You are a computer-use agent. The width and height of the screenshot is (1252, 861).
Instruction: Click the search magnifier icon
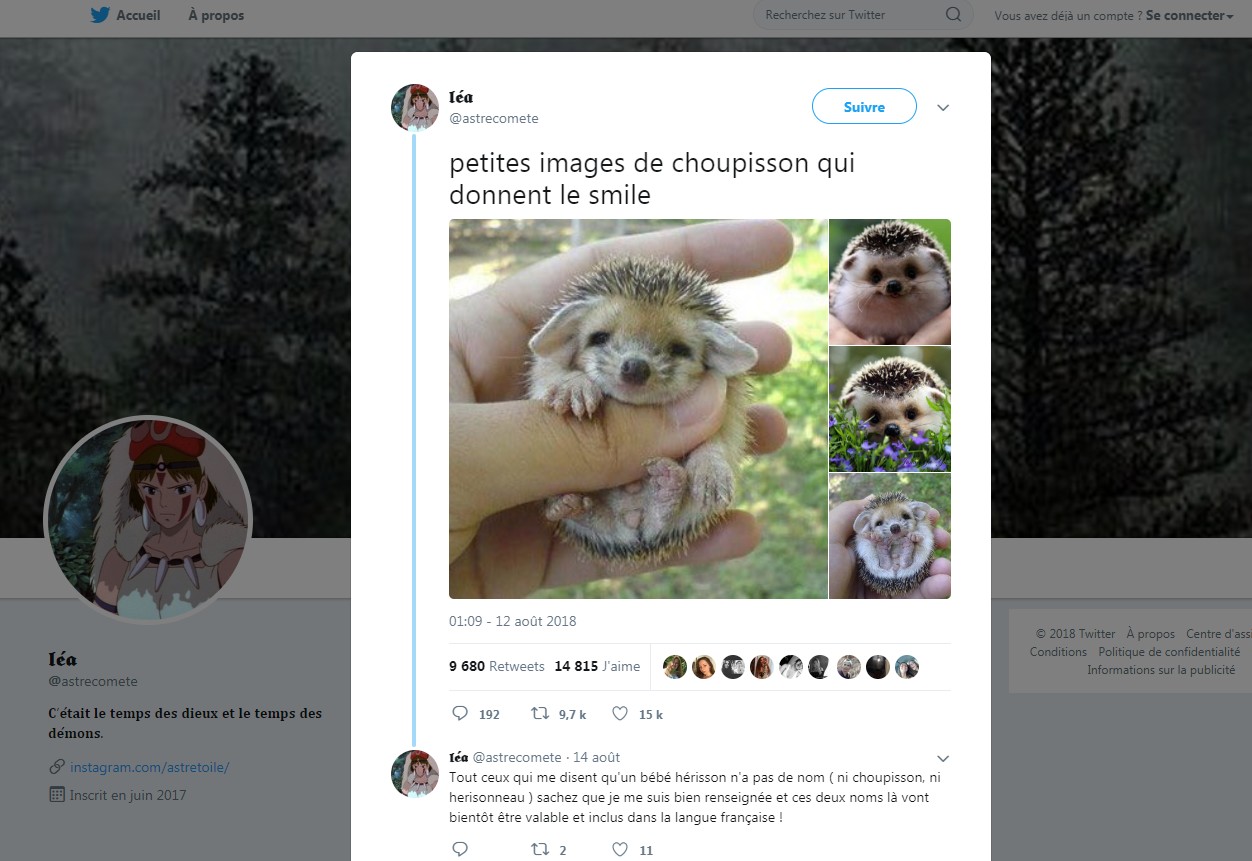pos(953,15)
